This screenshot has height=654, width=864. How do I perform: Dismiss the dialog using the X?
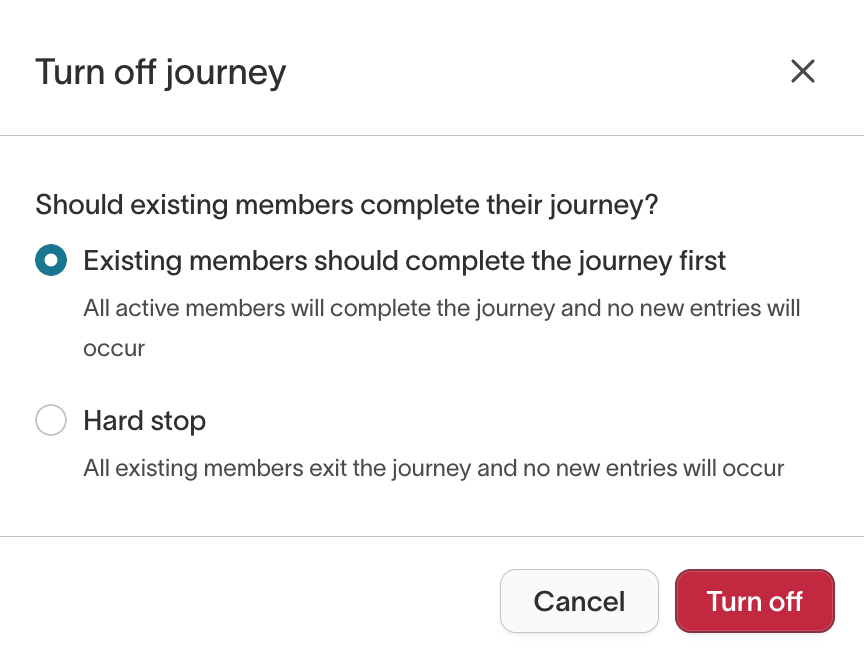pos(803,71)
